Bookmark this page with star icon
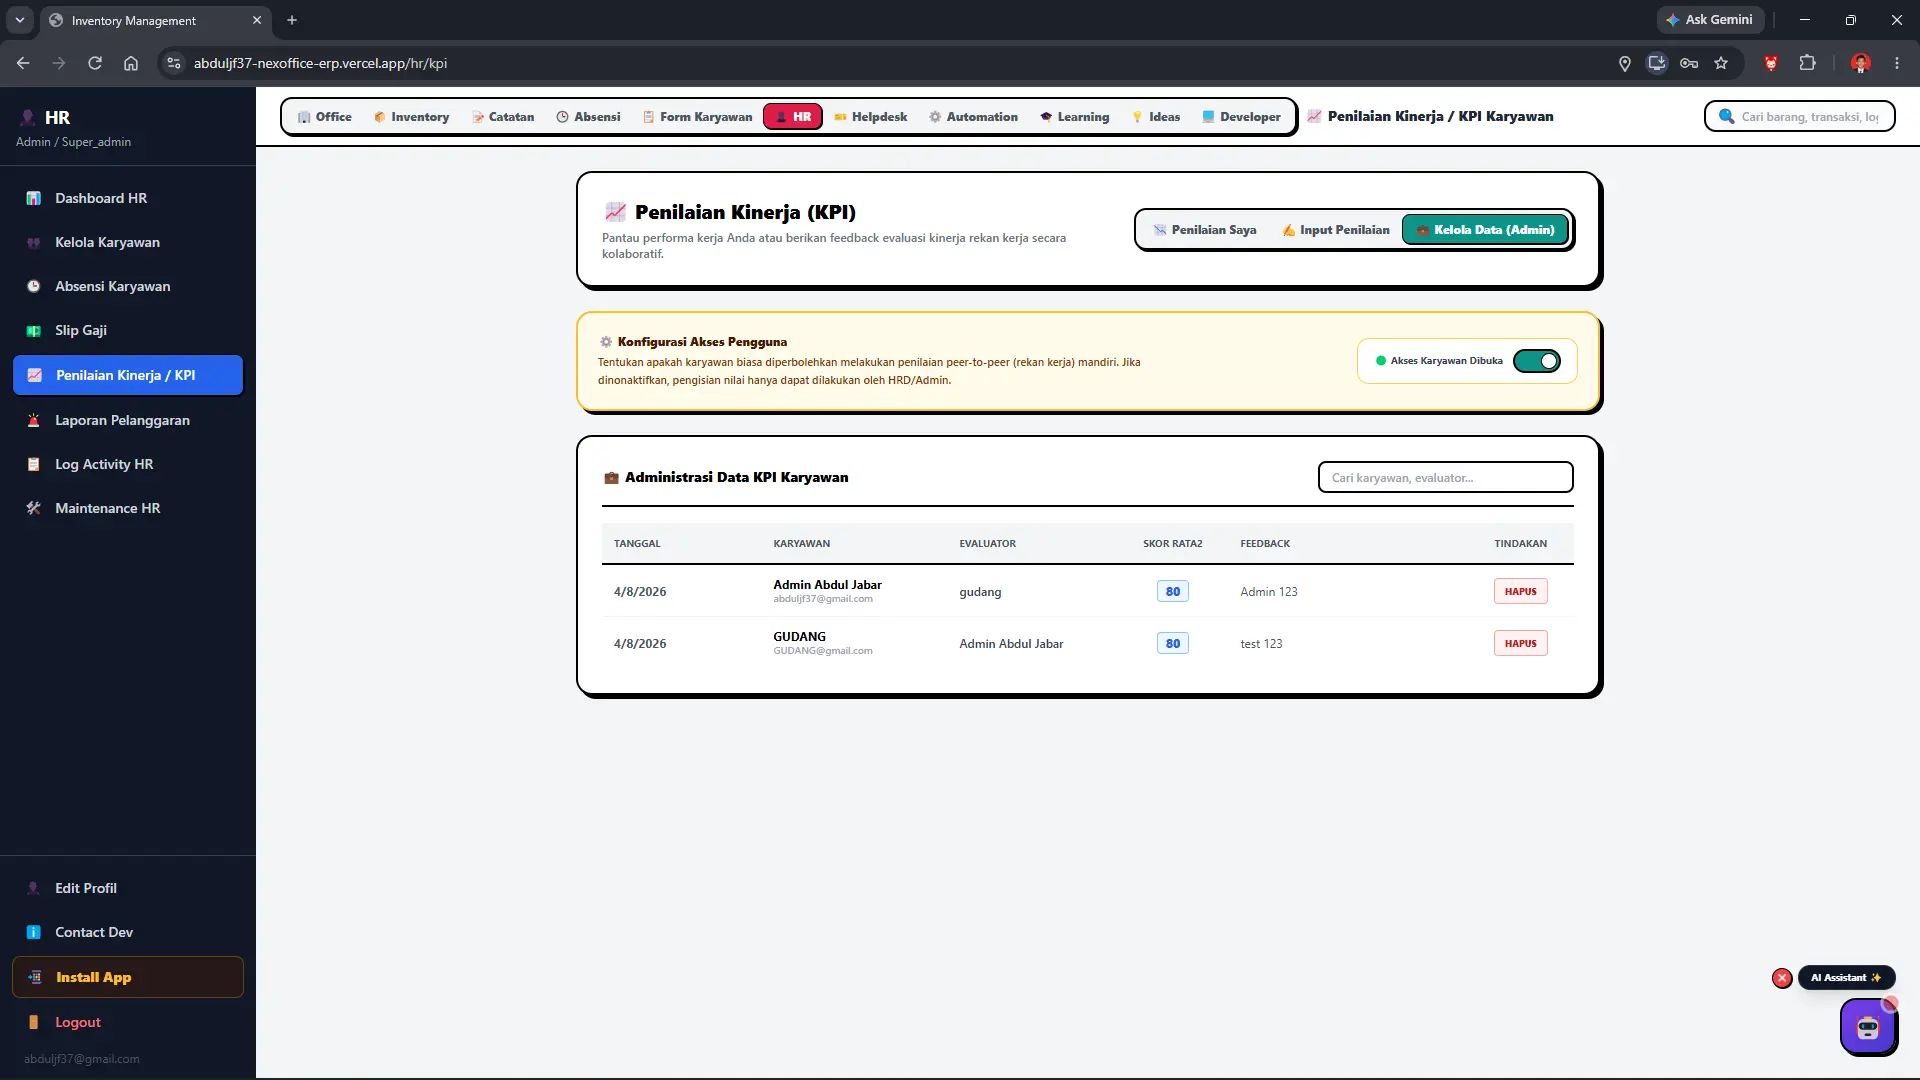Viewport: 1920px width, 1080px height. point(1721,63)
